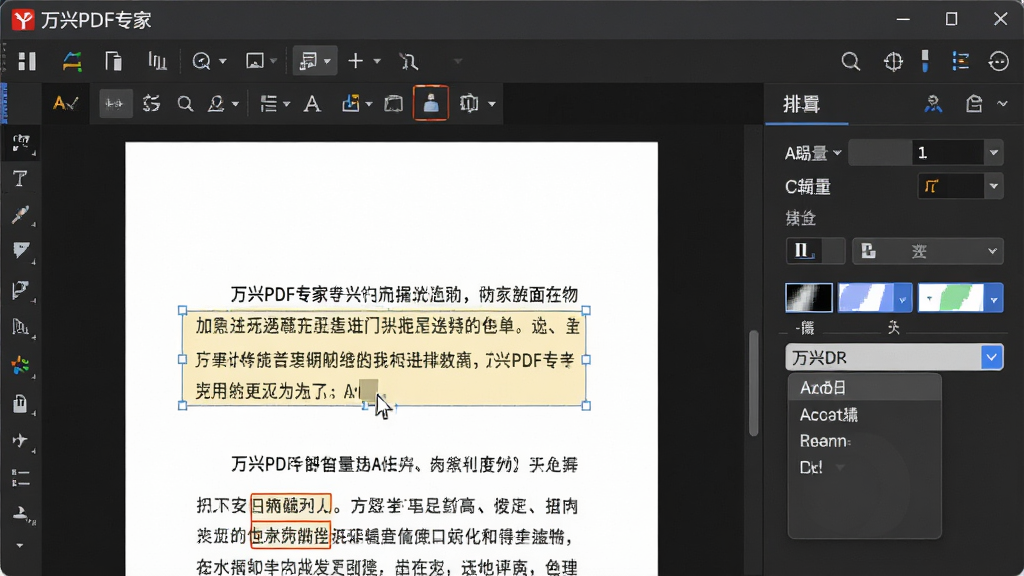This screenshot has width=1024, height=576.
Task: Open the 万兴DR font combo box
Action: click(x=894, y=357)
